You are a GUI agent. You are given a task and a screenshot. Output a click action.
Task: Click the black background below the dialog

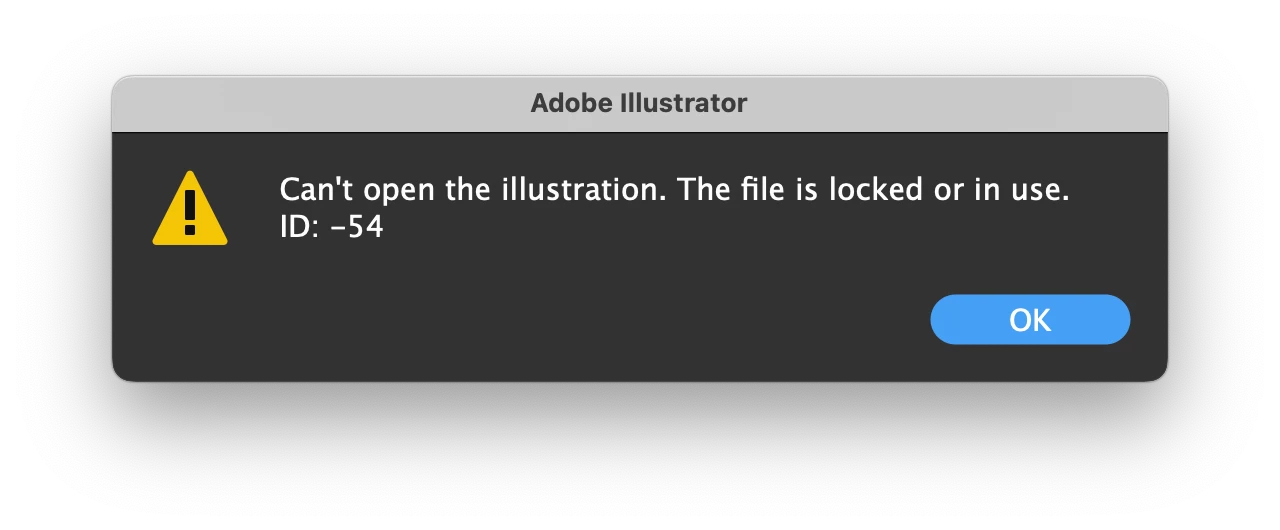(x=640, y=460)
